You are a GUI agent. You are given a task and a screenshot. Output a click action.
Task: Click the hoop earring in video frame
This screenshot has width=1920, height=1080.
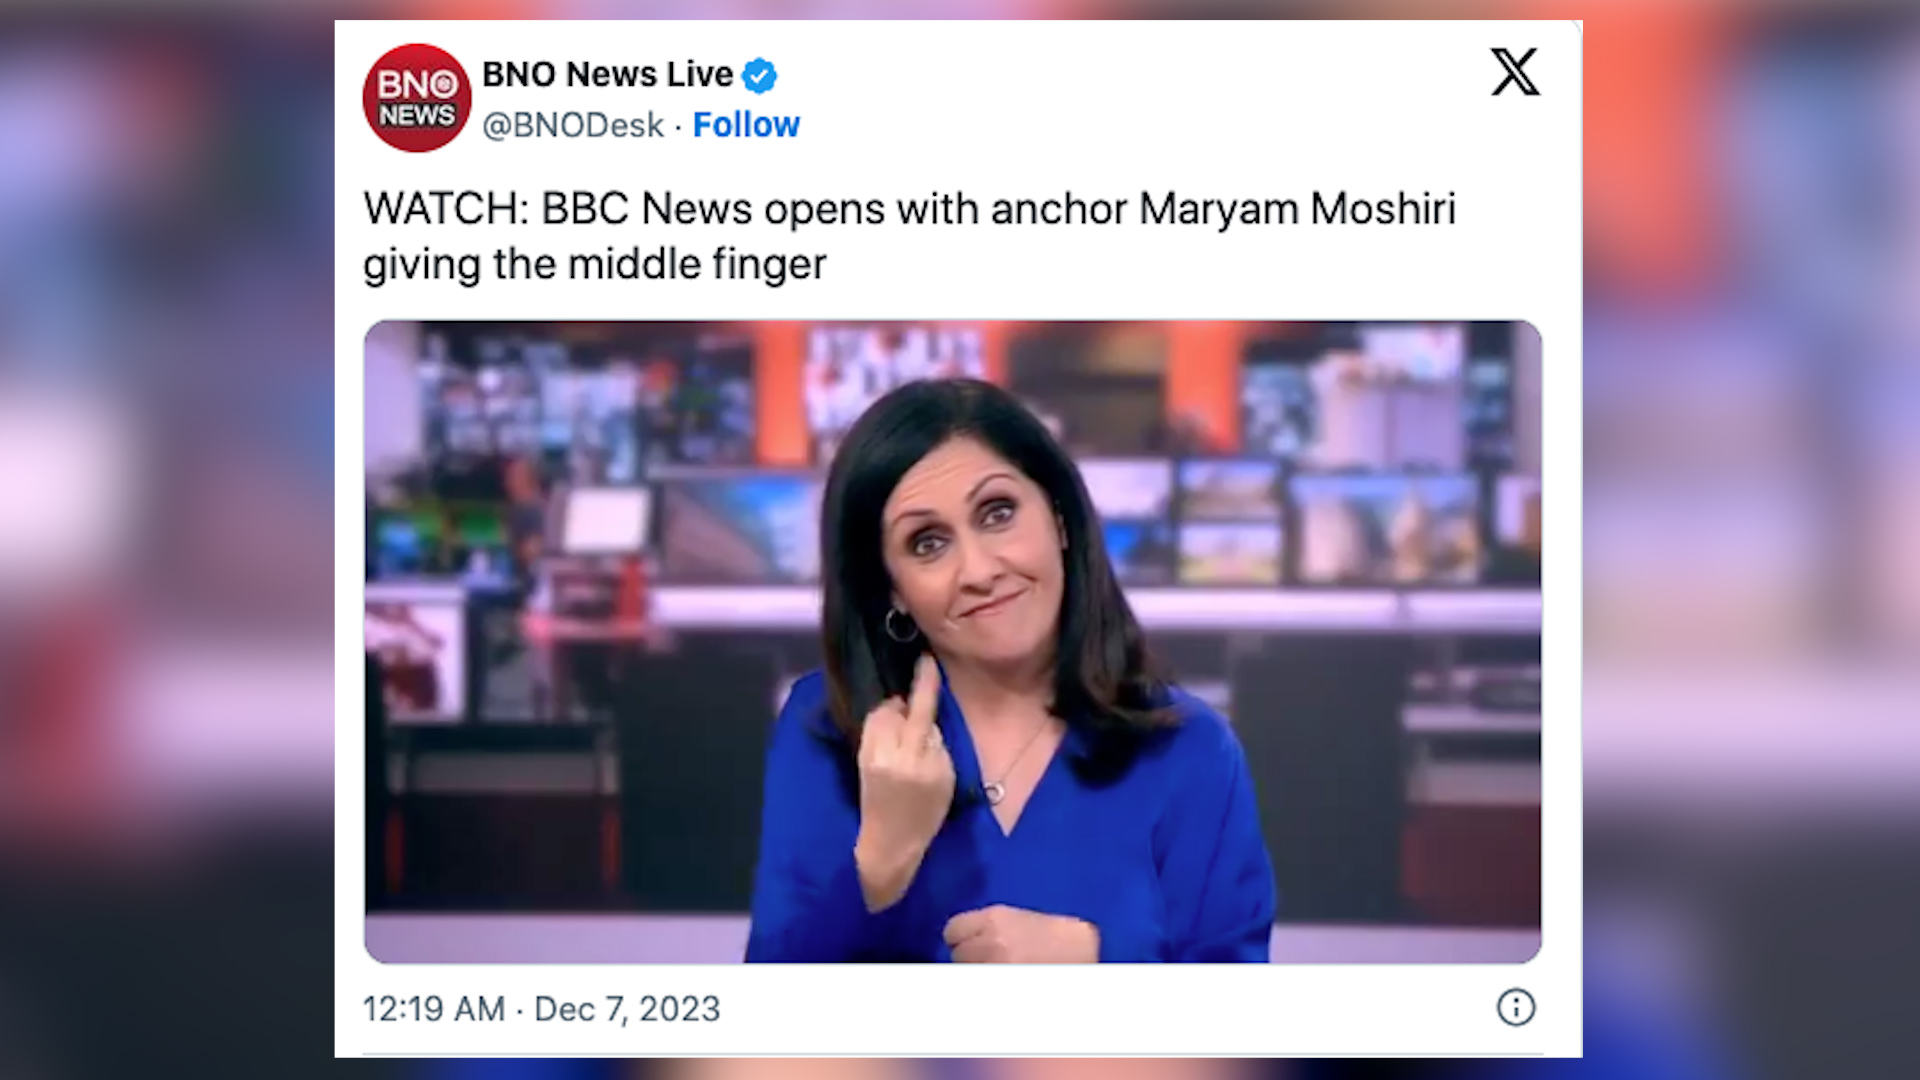(900, 624)
